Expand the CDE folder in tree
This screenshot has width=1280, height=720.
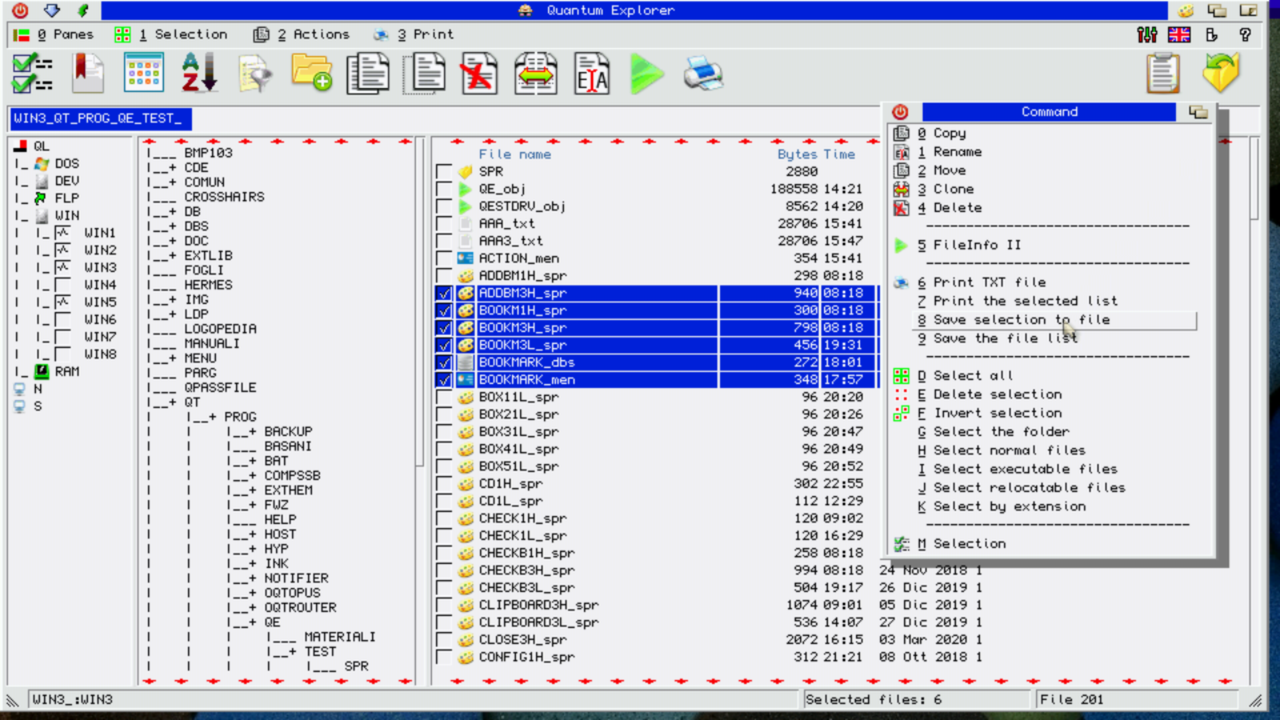tap(173, 168)
